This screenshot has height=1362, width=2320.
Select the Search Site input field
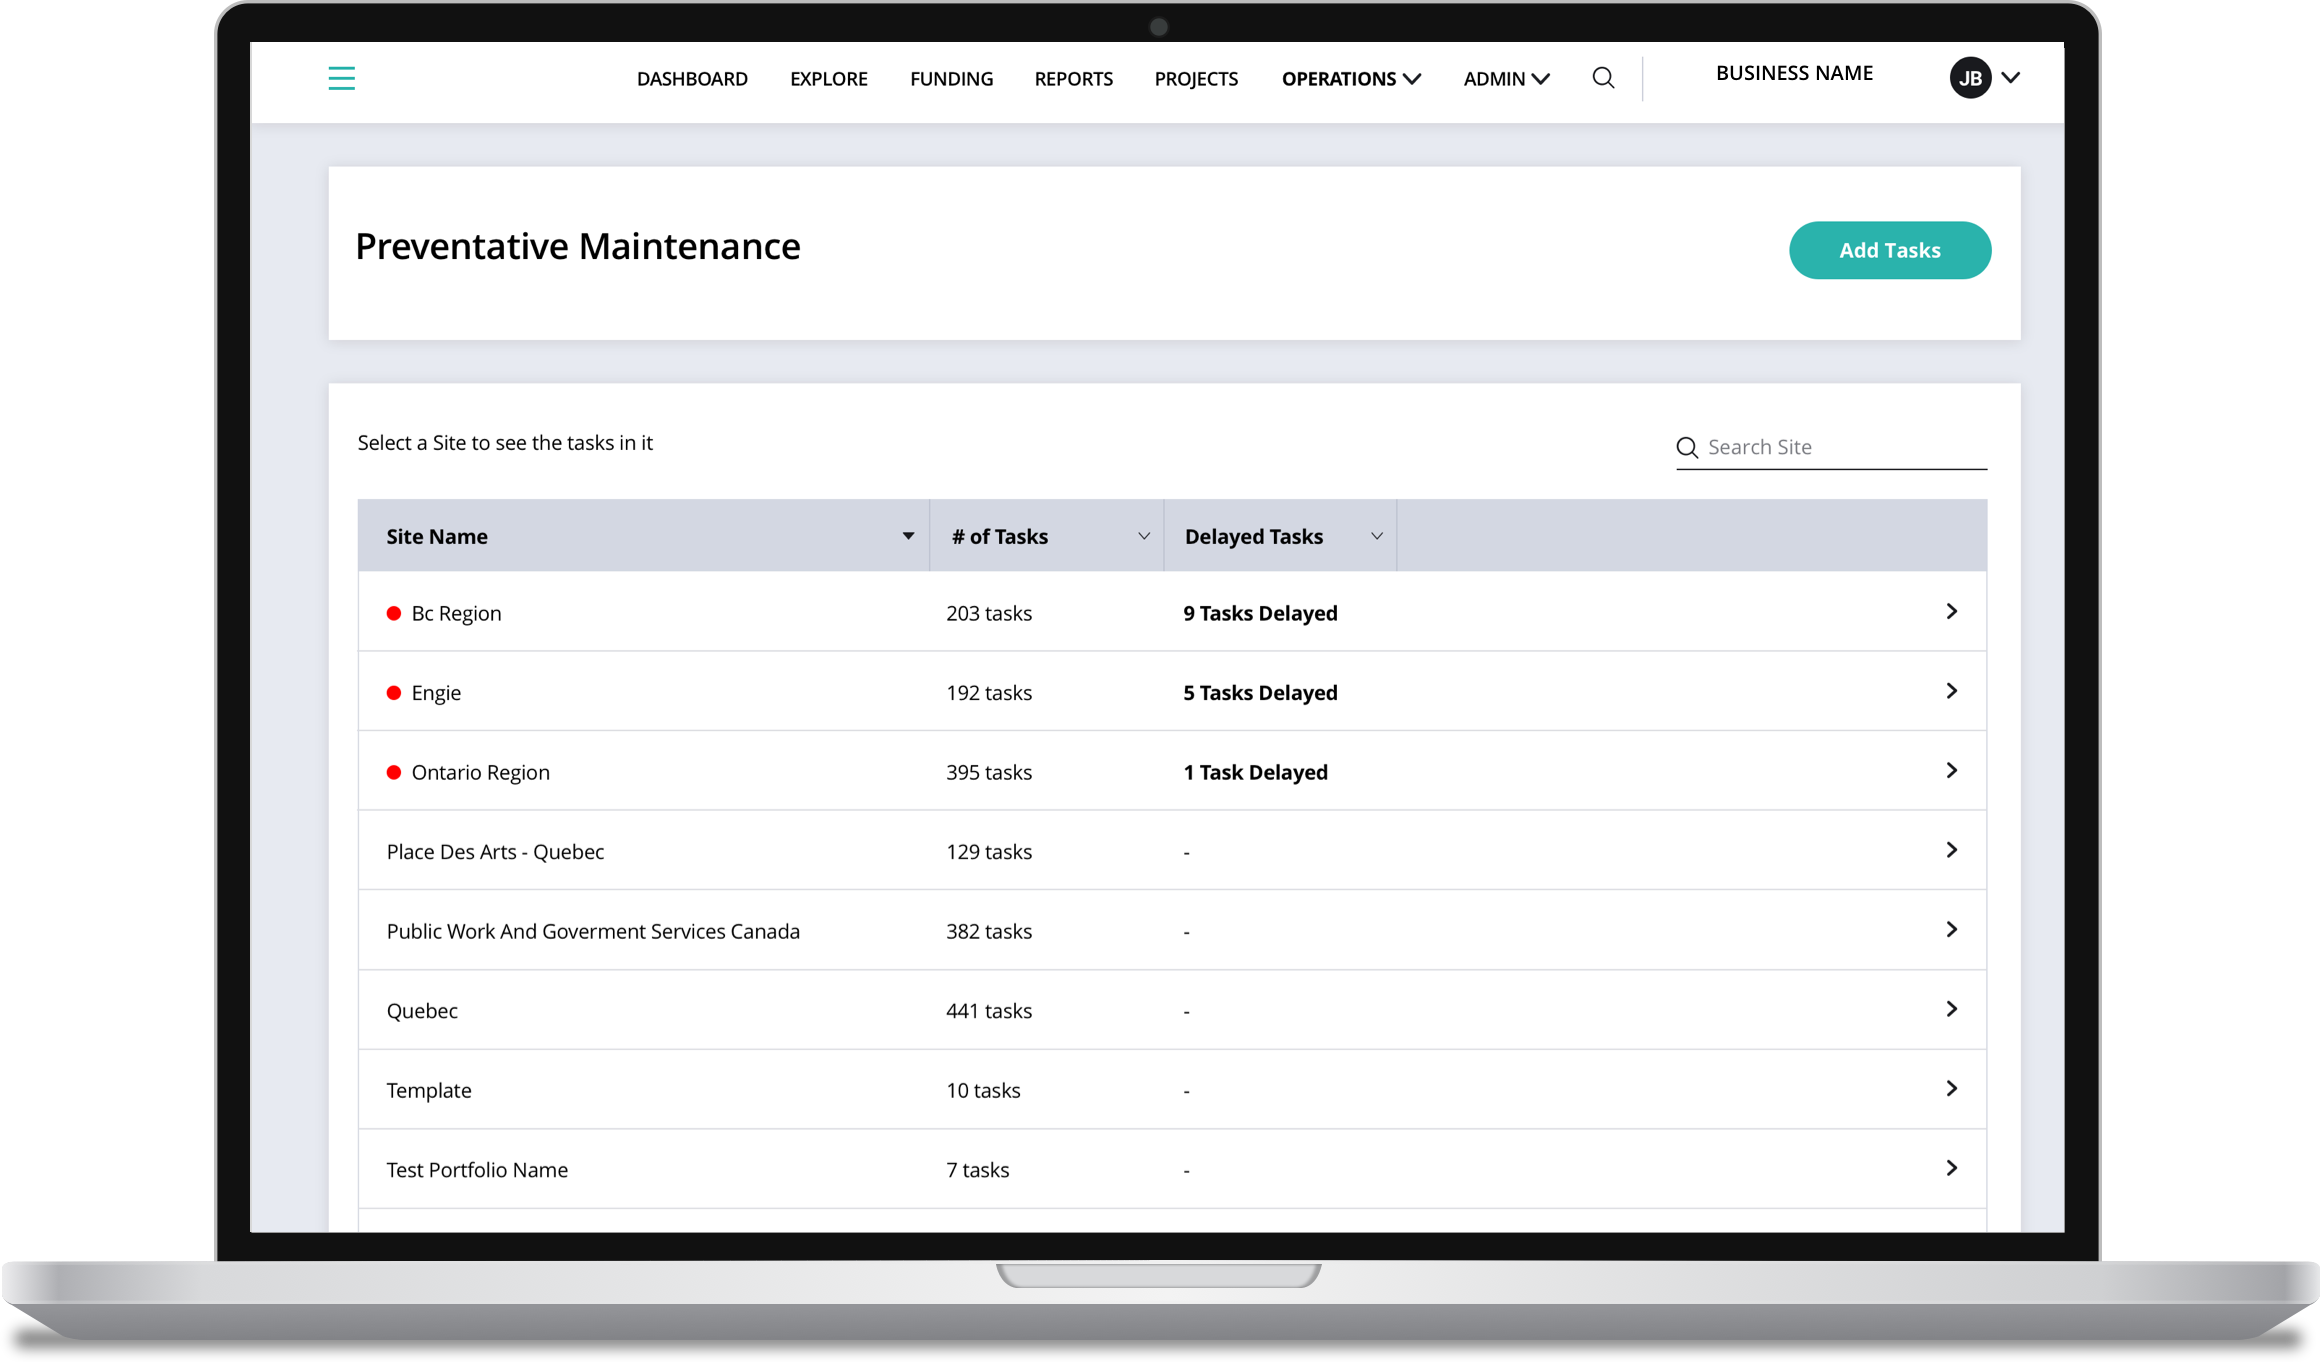pos(1832,446)
